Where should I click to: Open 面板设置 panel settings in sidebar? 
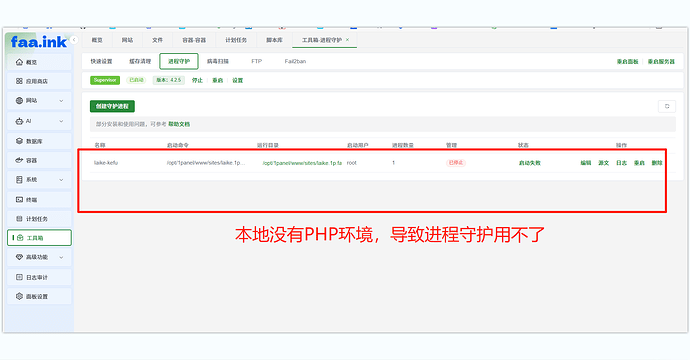click(39, 296)
